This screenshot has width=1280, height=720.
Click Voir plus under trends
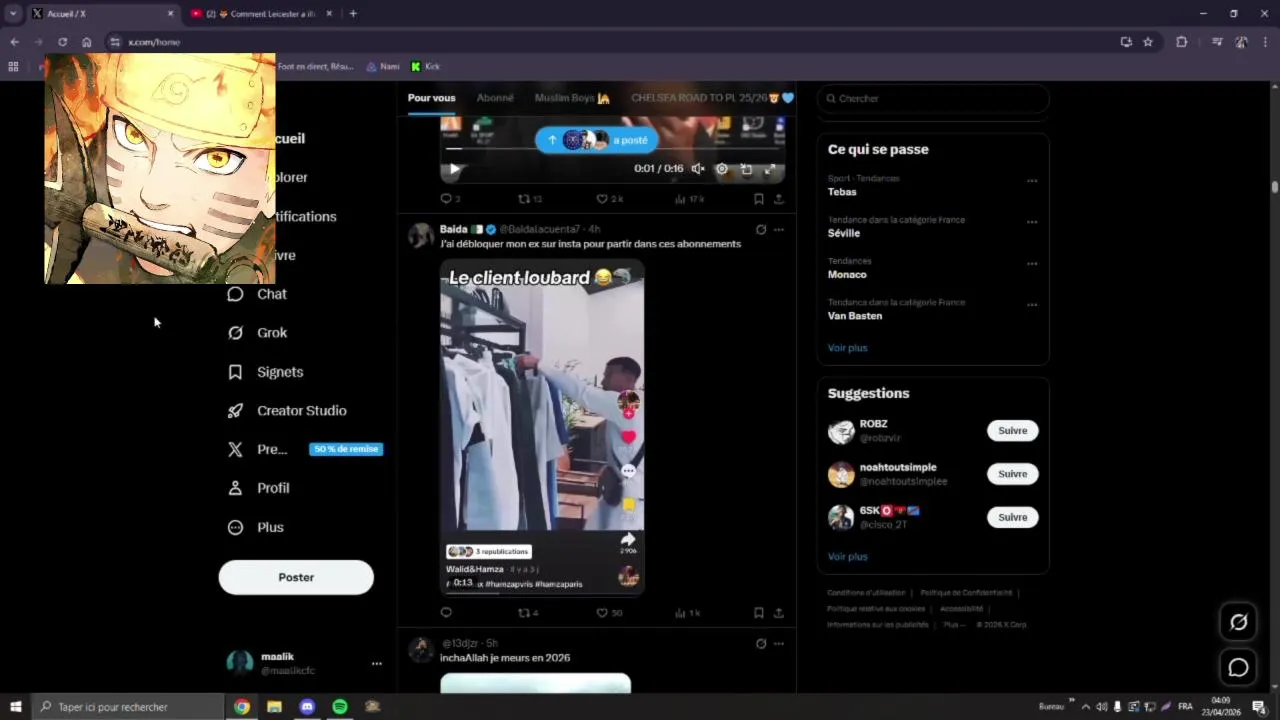pyautogui.click(x=847, y=348)
